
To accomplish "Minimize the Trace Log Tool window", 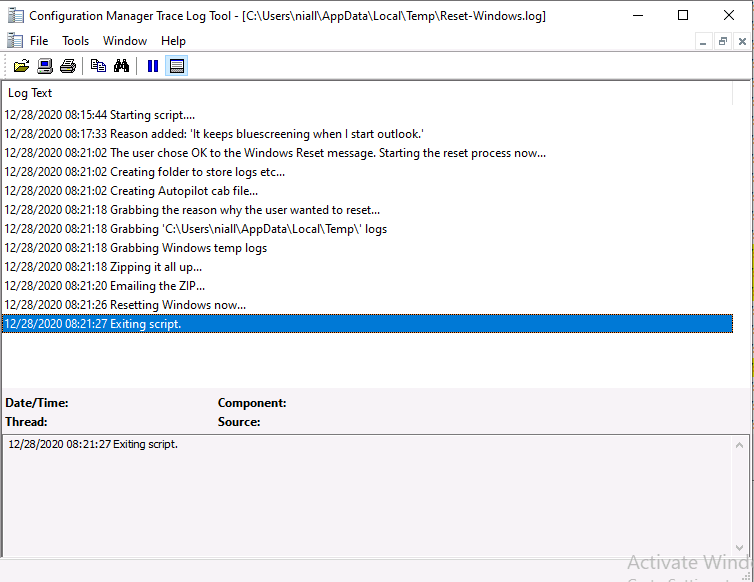I will [x=638, y=15].
